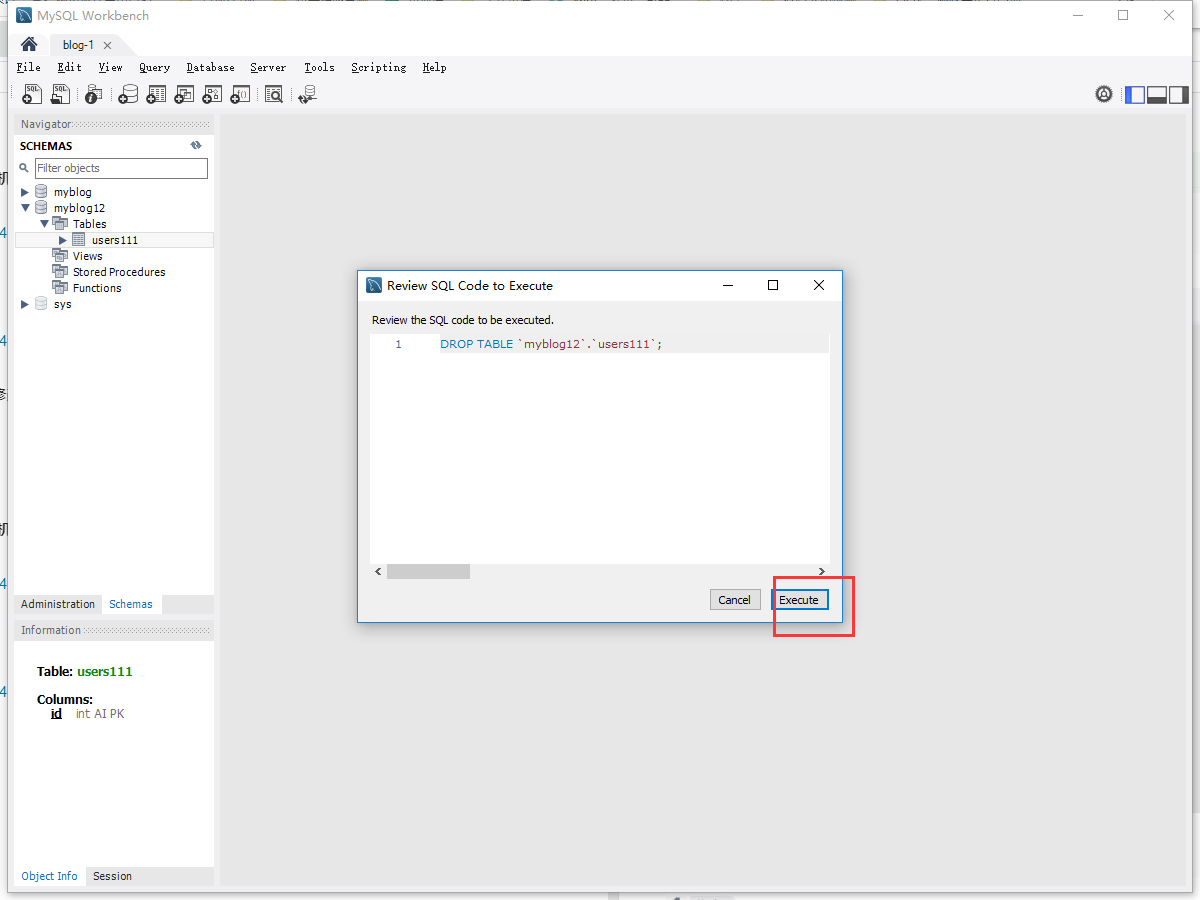Select the myblog12 schema name
The width and height of the screenshot is (1200, 900).
click(79, 208)
